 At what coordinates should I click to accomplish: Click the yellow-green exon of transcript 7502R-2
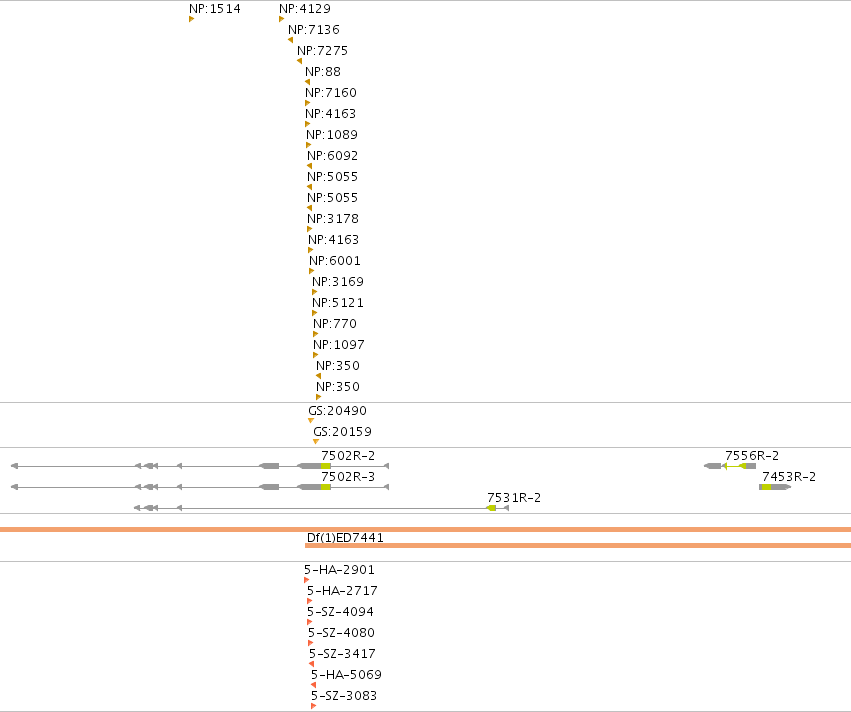[x=326, y=466]
